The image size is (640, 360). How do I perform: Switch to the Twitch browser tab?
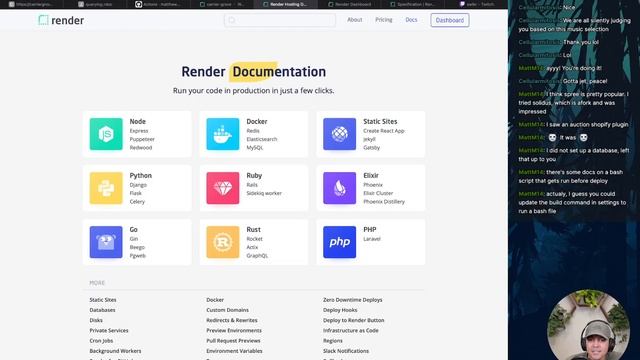point(478,4)
